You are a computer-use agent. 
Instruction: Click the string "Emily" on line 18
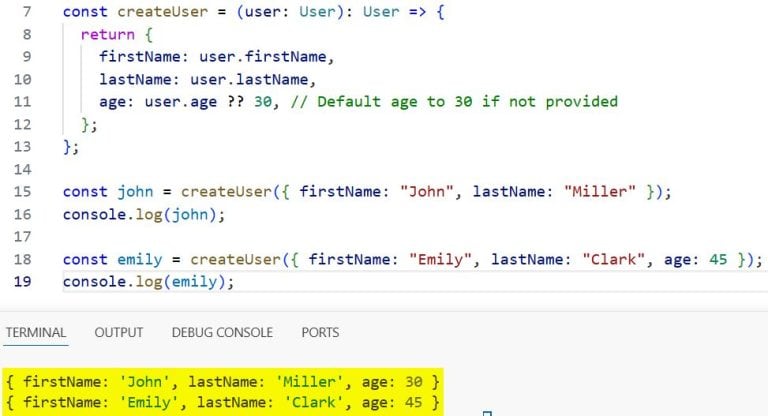pyautogui.click(x=440, y=259)
